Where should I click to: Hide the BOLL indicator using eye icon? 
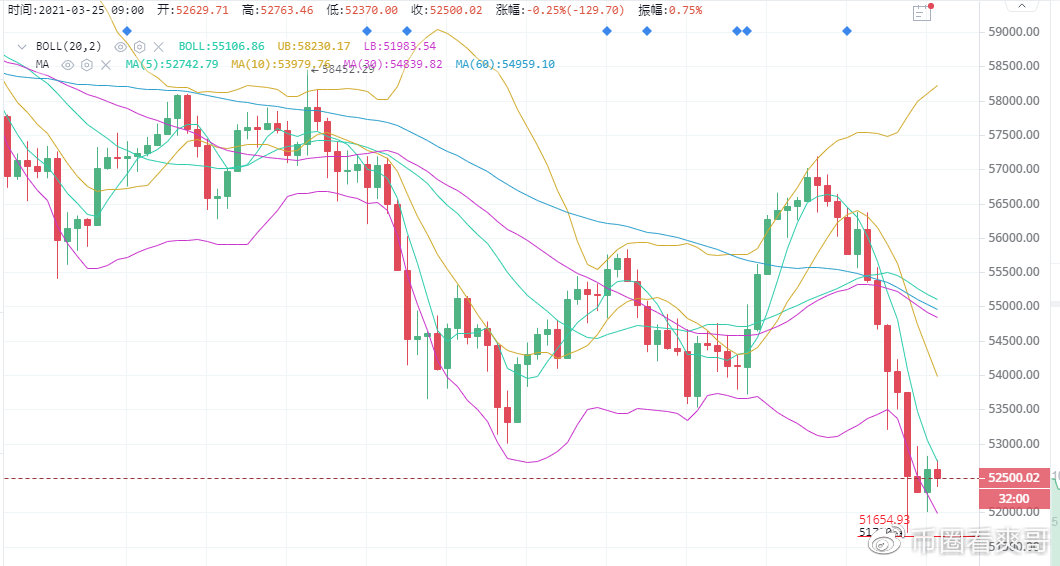coord(121,47)
